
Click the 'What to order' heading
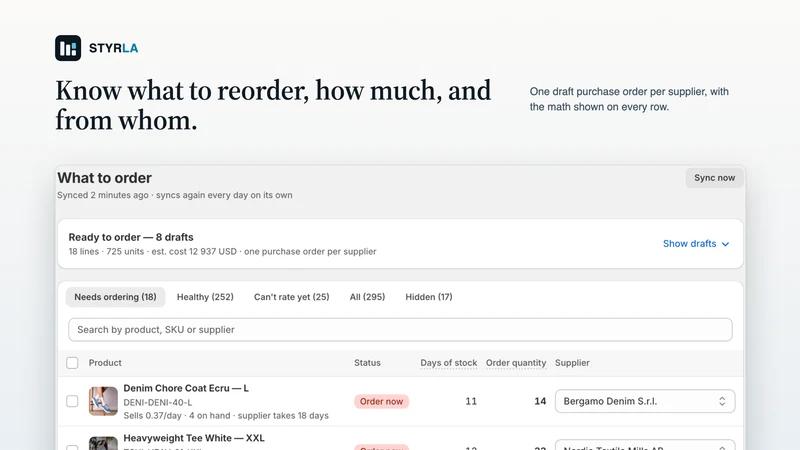[x=105, y=178]
